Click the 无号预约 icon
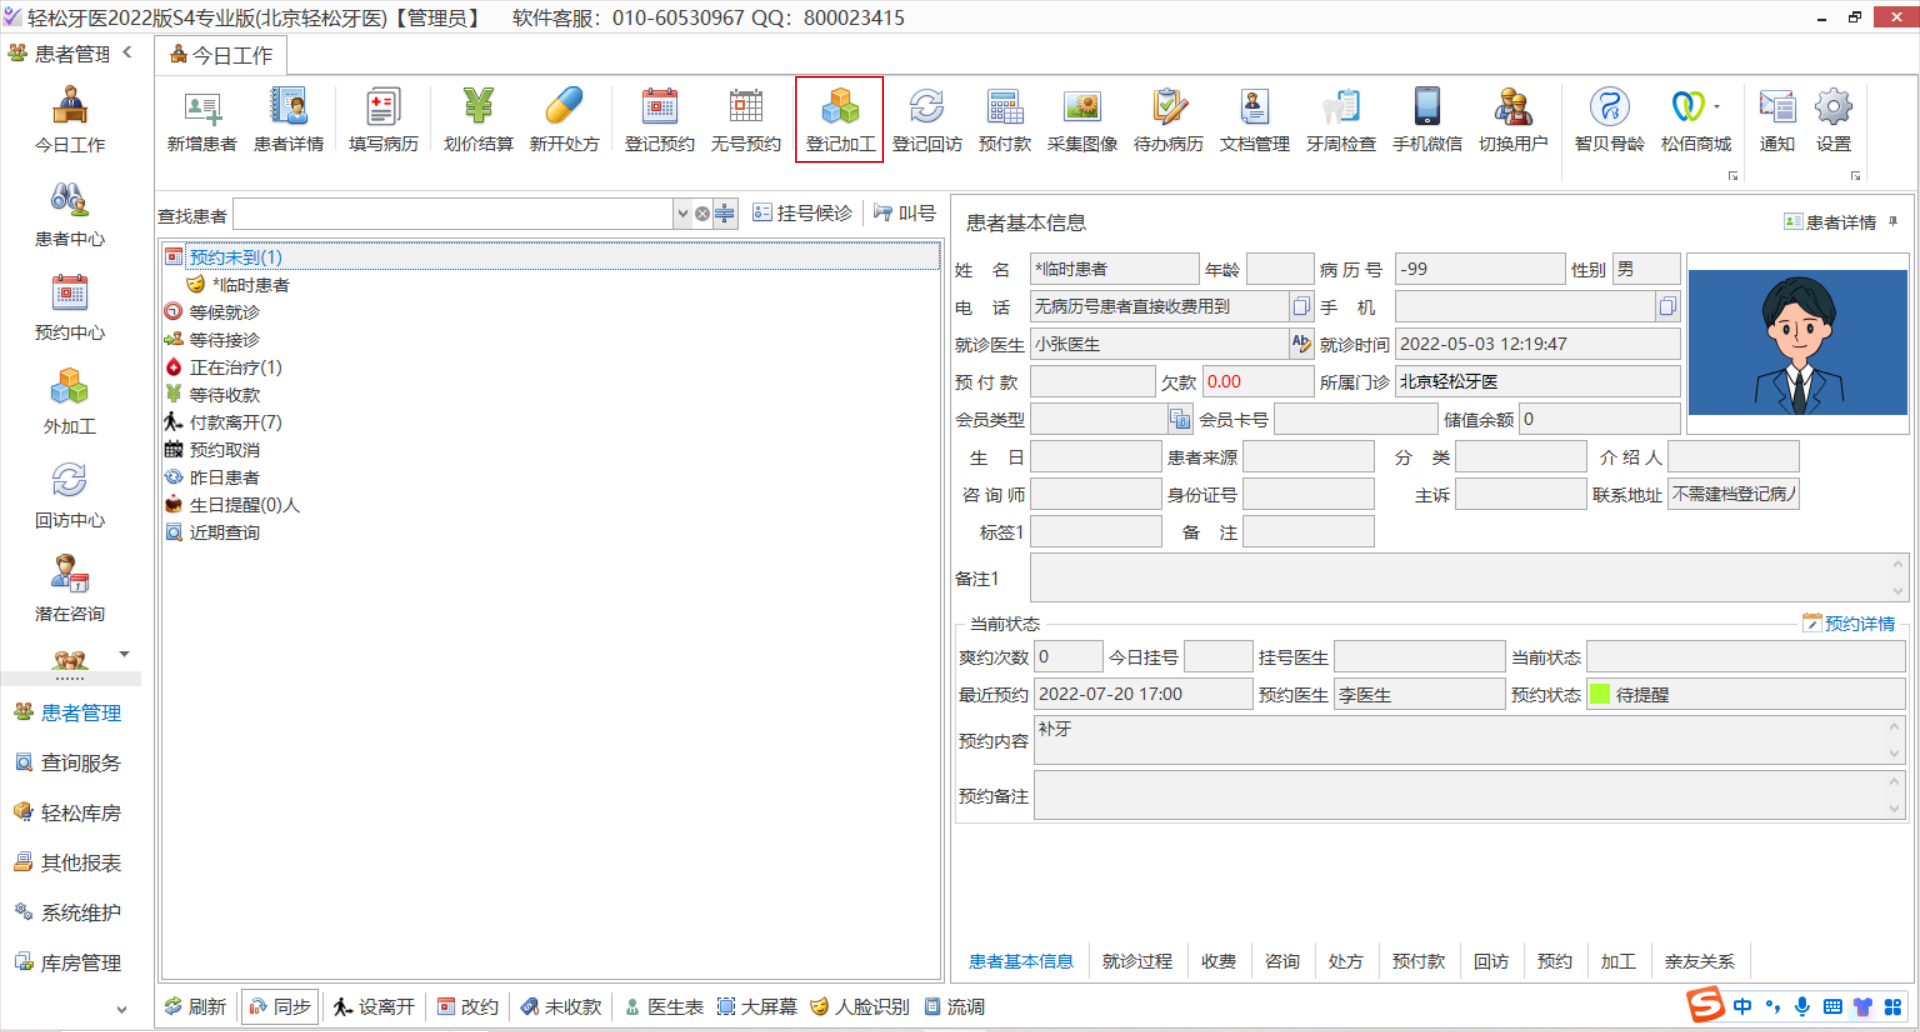 [x=746, y=120]
